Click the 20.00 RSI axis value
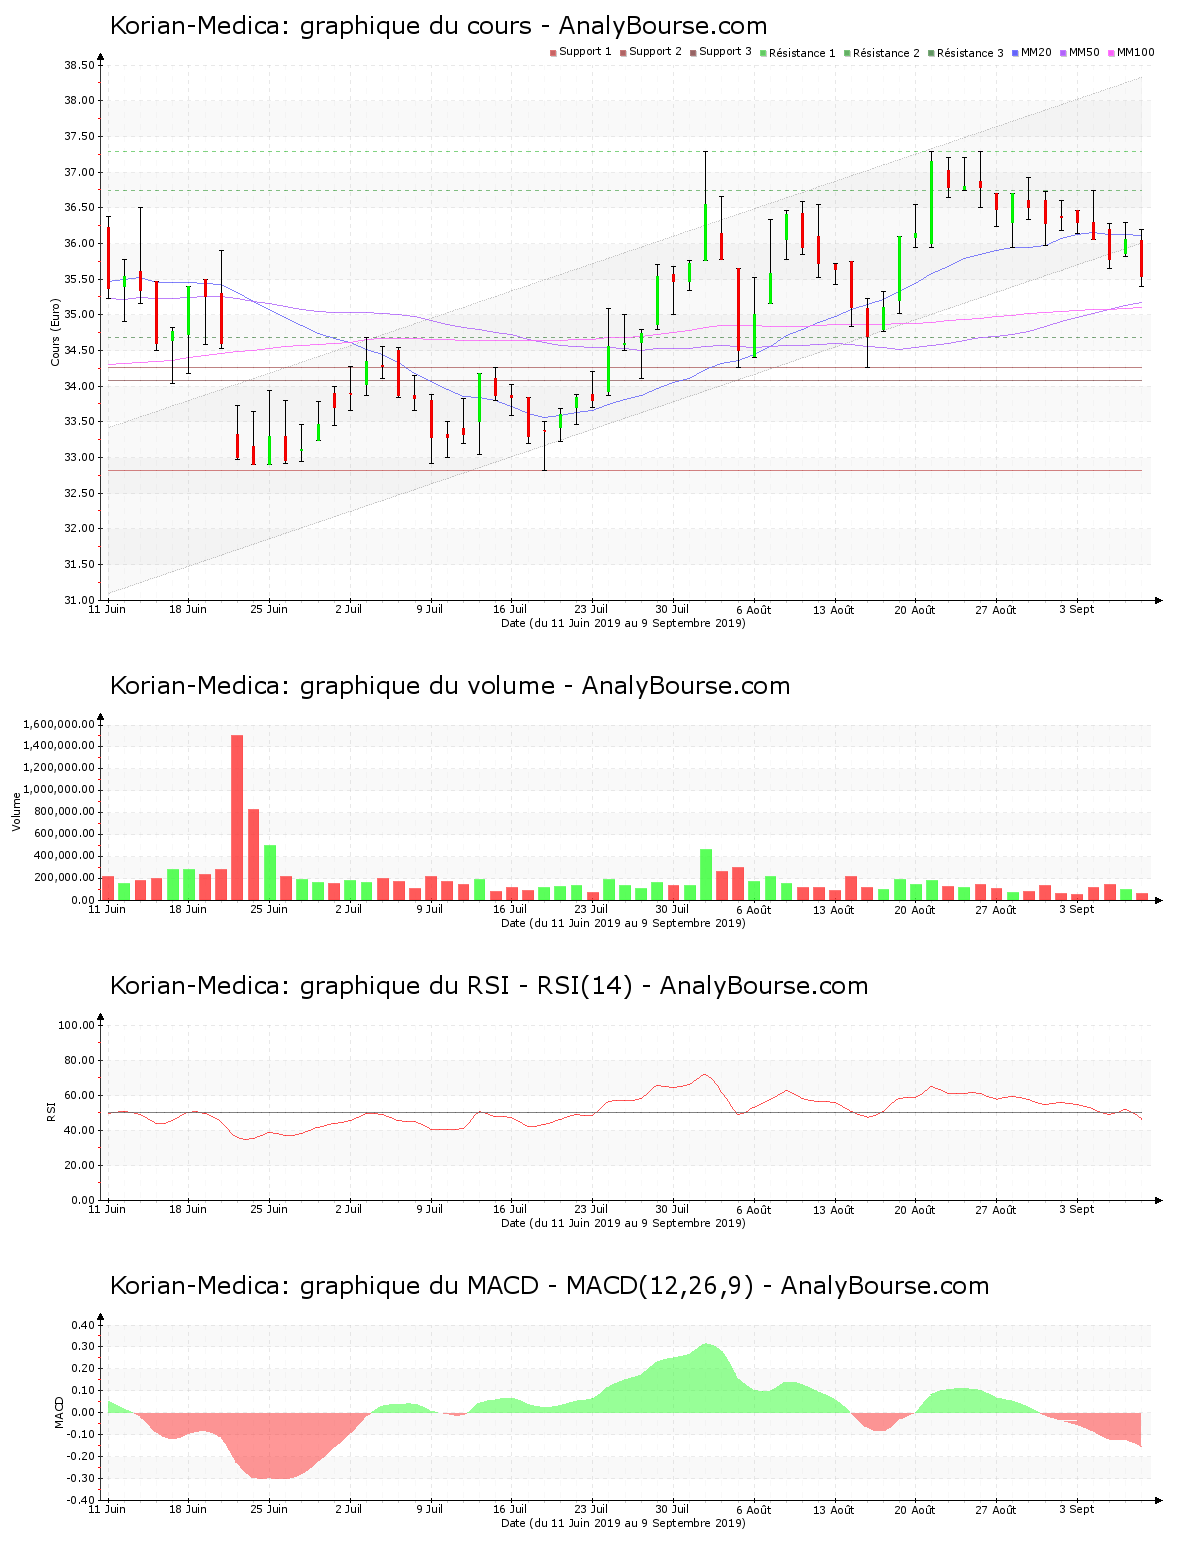Image resolution: width=1200 pixels, height=1550 pixels. click(79, 1165)
